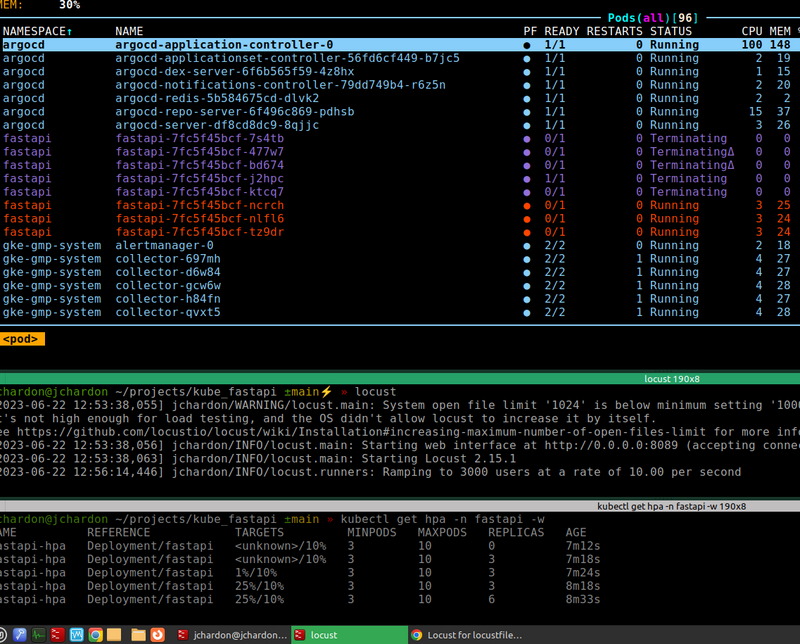
Task: Select the collector-d6w84 pod row
Action: coord(400,272)
